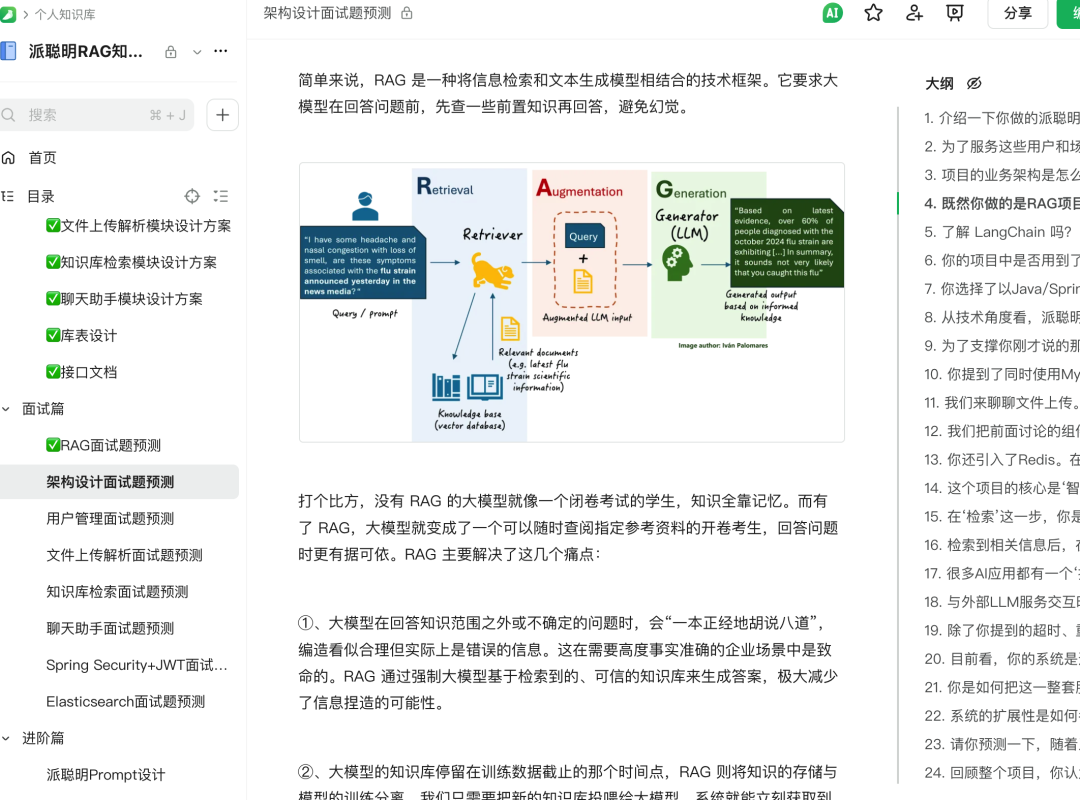
Task: Click the lock icon beside document title
Action: coord(407,13)
